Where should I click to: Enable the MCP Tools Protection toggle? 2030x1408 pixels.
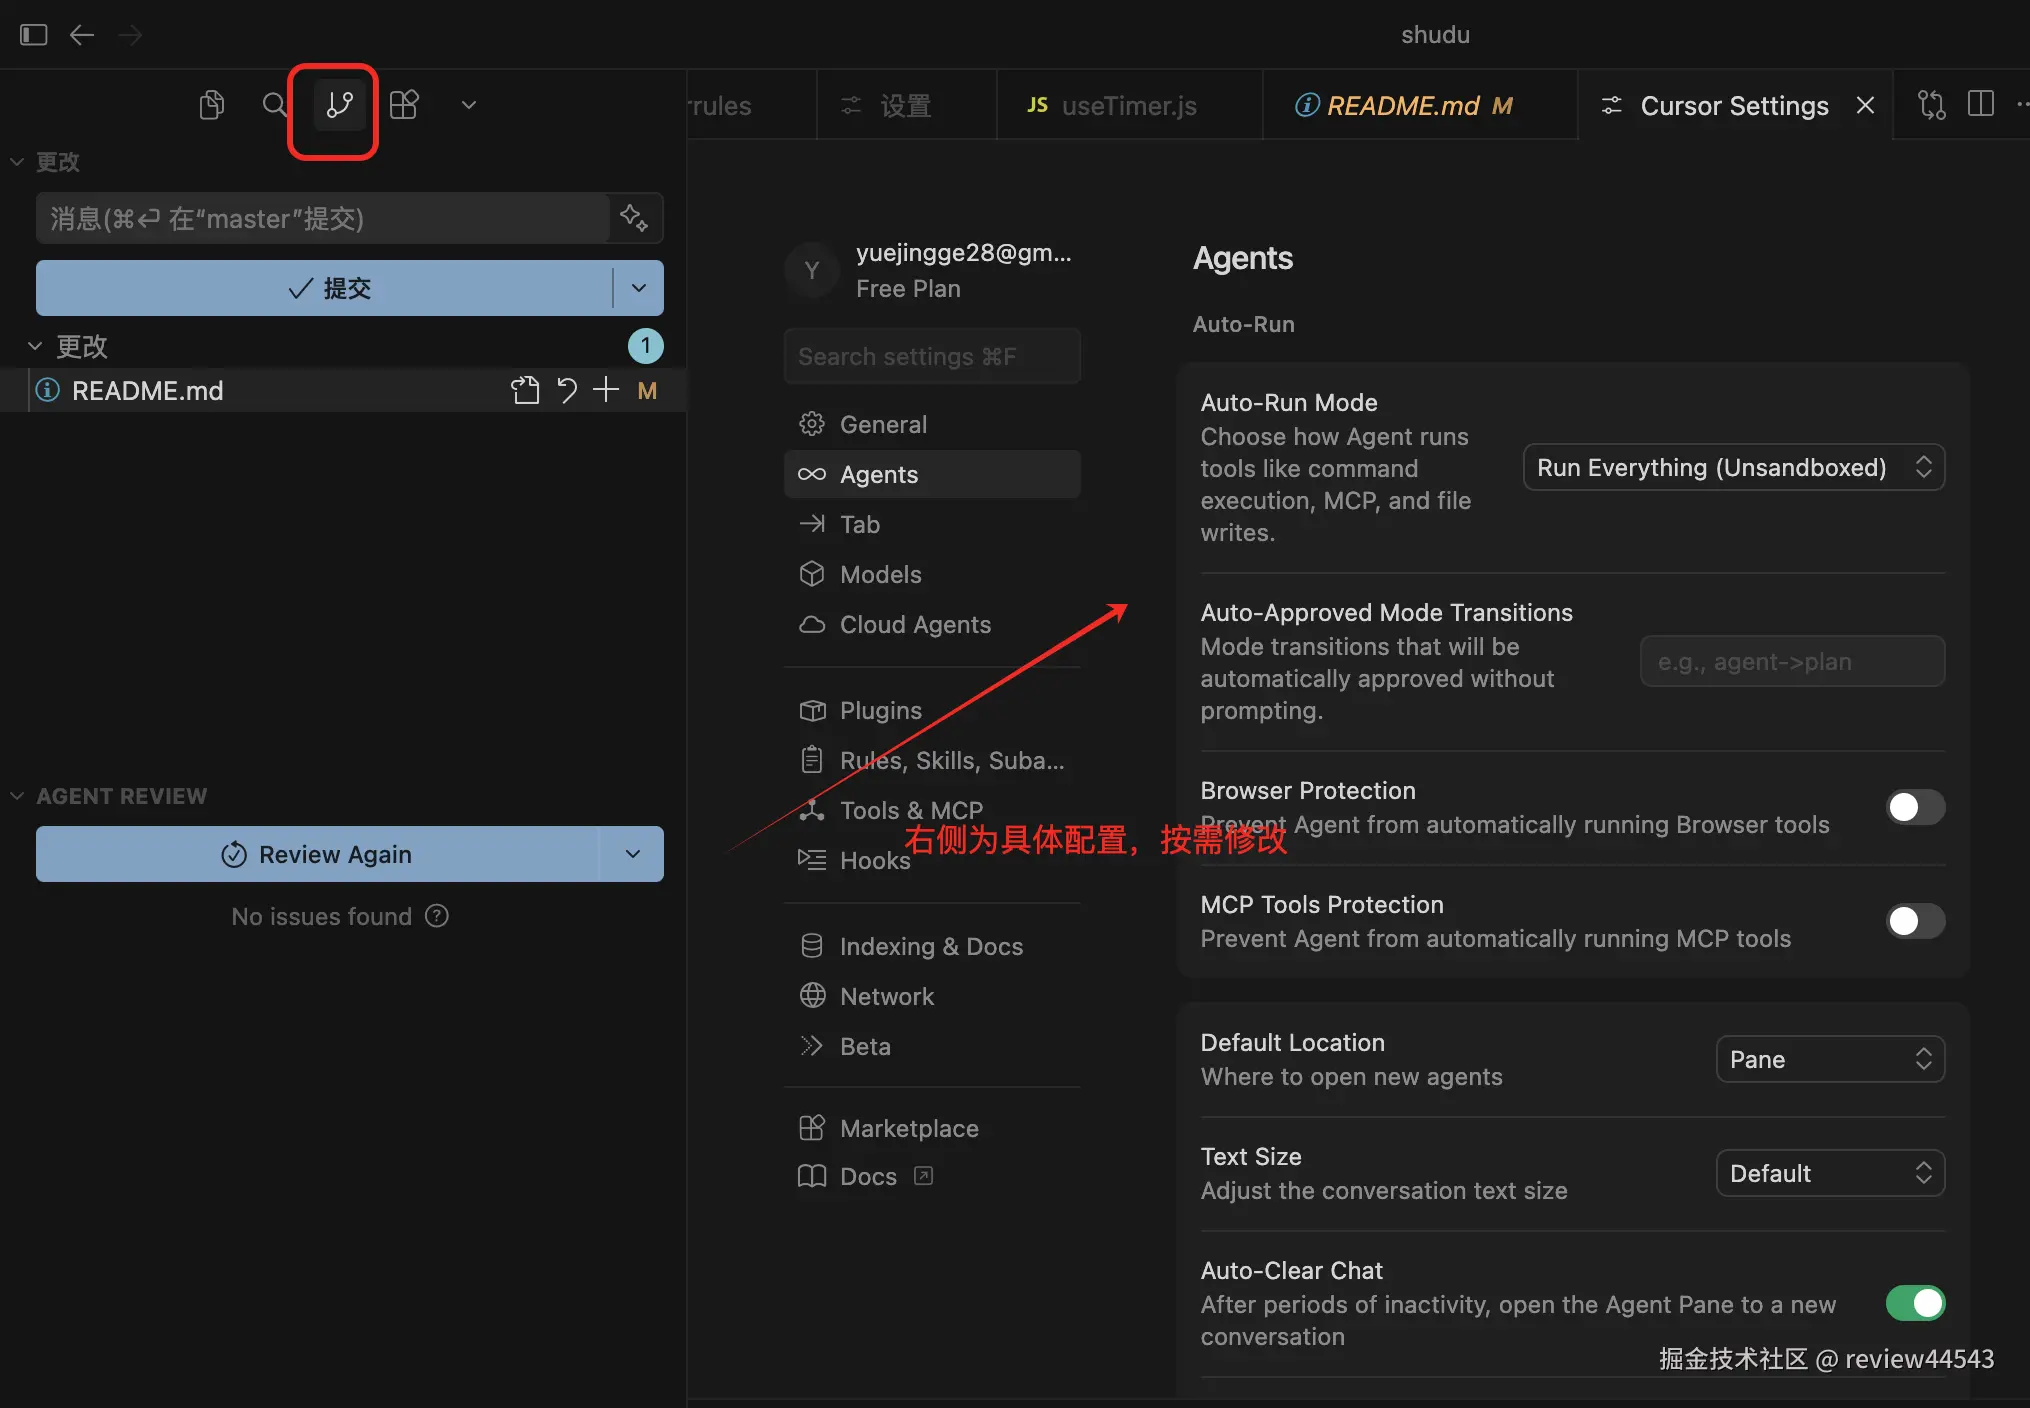click(1914, 921)
